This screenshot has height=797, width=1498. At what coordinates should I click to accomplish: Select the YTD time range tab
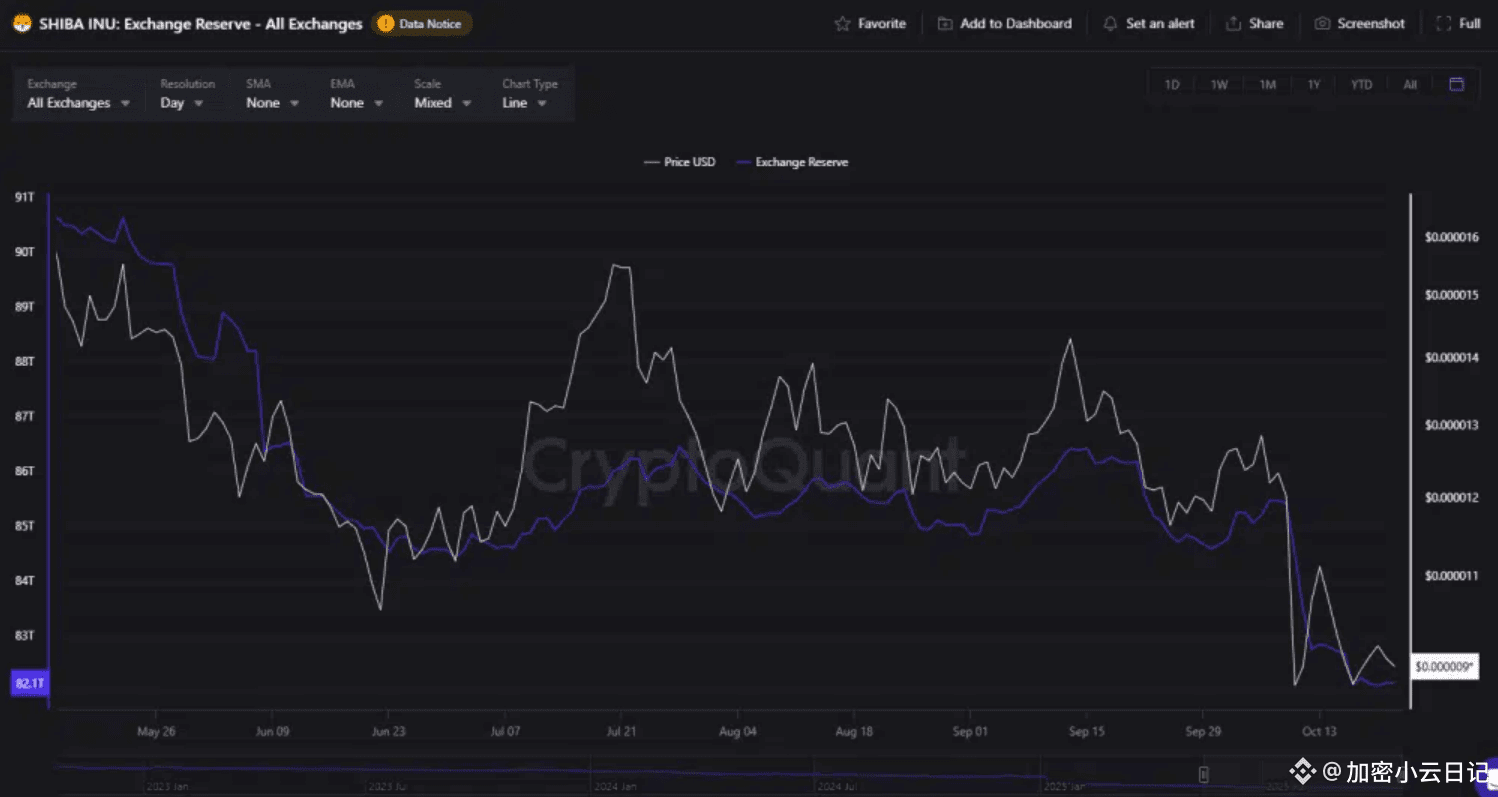[x=1361, y=85]
